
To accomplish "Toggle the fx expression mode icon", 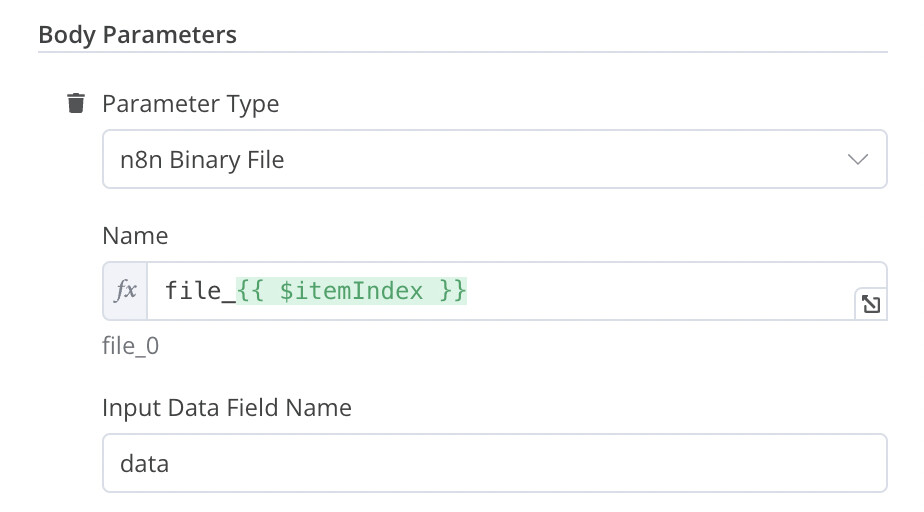I will (x=125, y=291).
